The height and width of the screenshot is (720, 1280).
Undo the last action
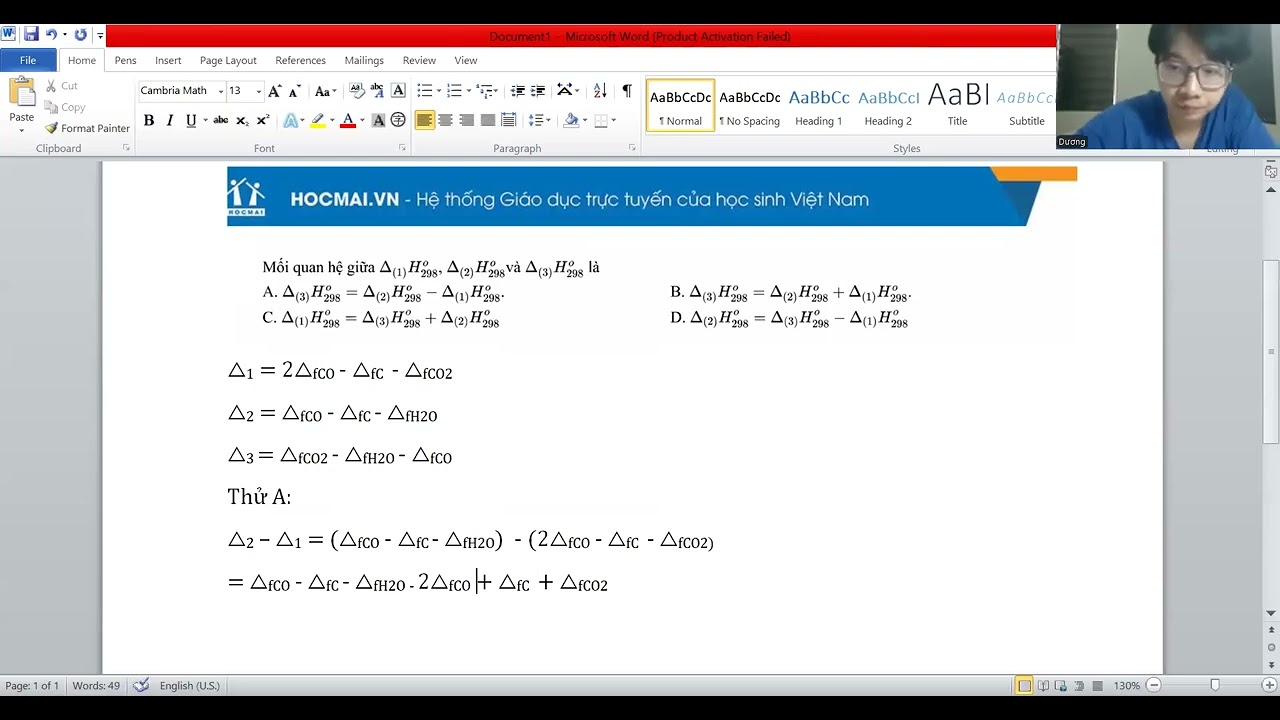[x=51, y=35]
